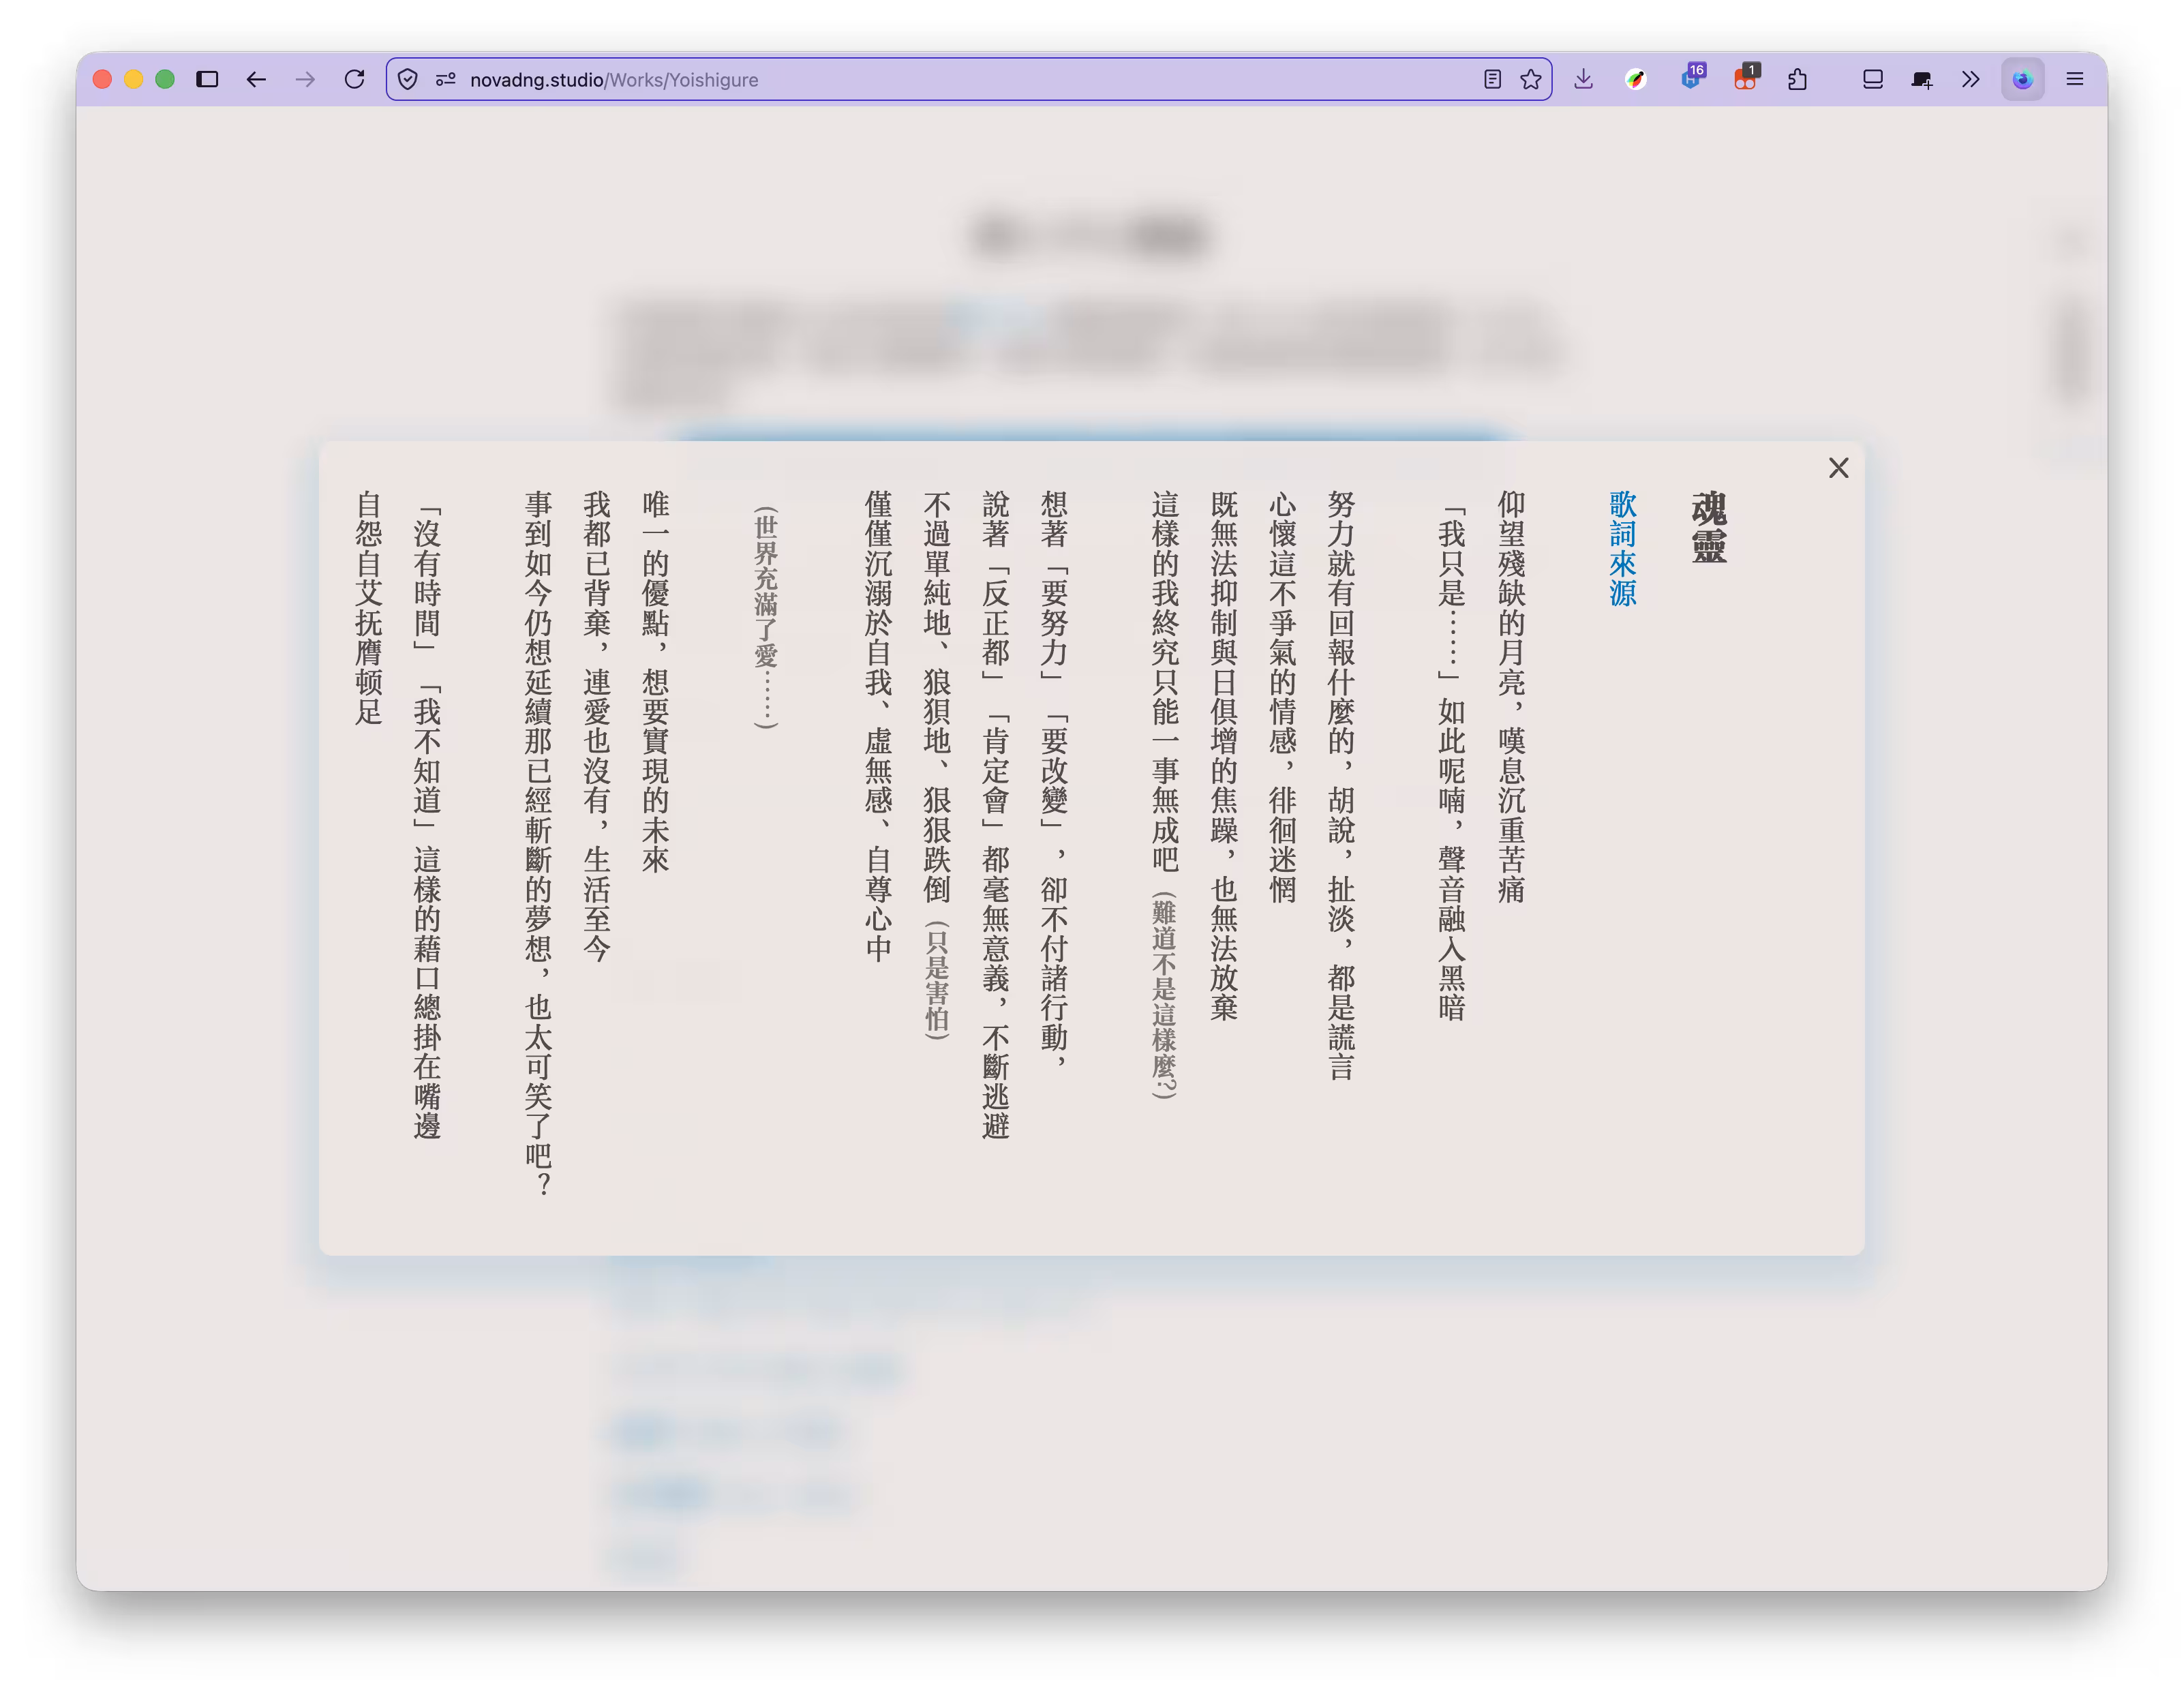Open site permissions settings icon
This screenshot has width=2184, height=1692.
click(x=445, y=79)
